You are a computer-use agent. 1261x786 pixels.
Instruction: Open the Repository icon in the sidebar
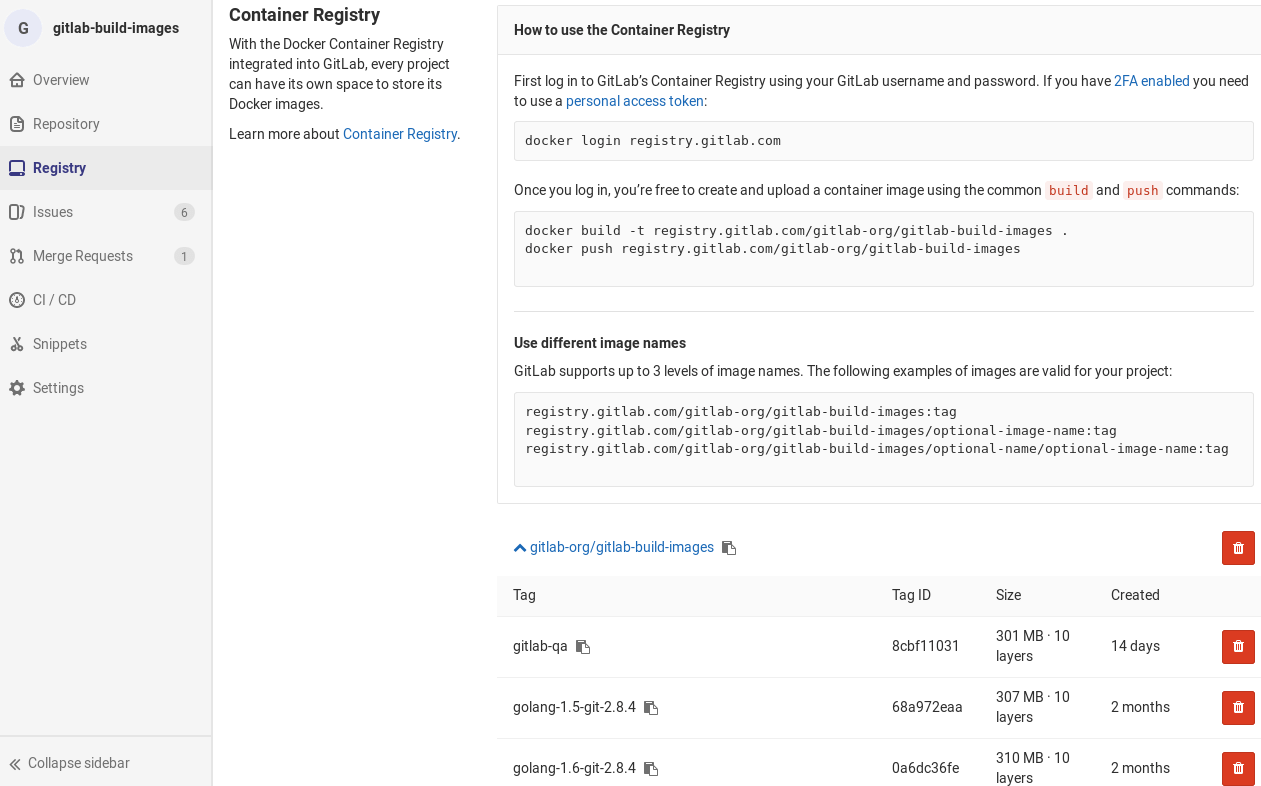[16, 123]
